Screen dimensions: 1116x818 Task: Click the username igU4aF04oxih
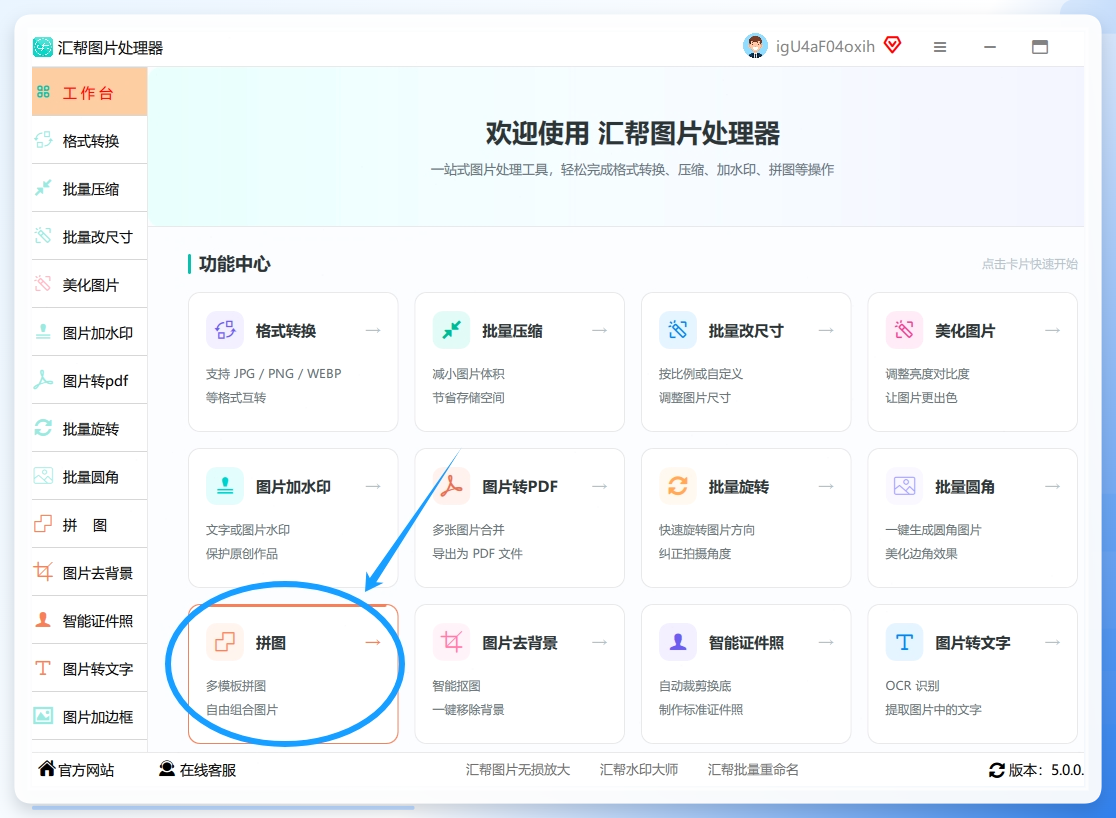[825, 46]
